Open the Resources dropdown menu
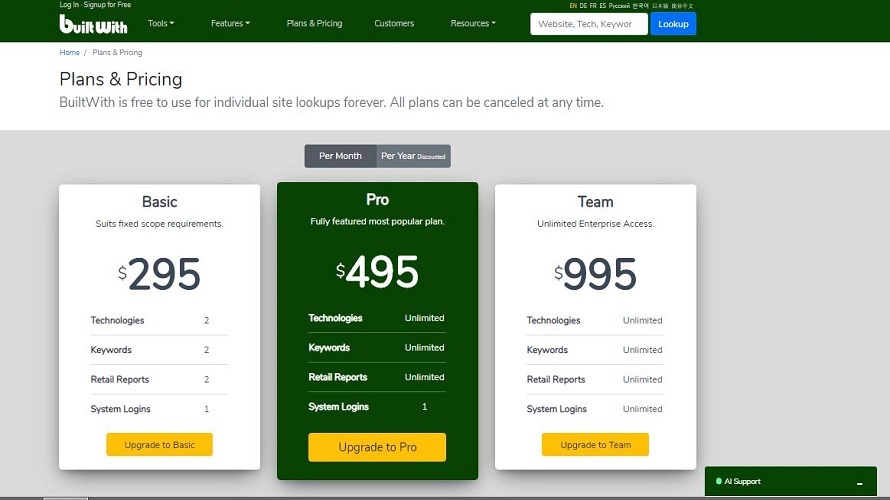Screen dimensions: 890x500 coord(473,23)
